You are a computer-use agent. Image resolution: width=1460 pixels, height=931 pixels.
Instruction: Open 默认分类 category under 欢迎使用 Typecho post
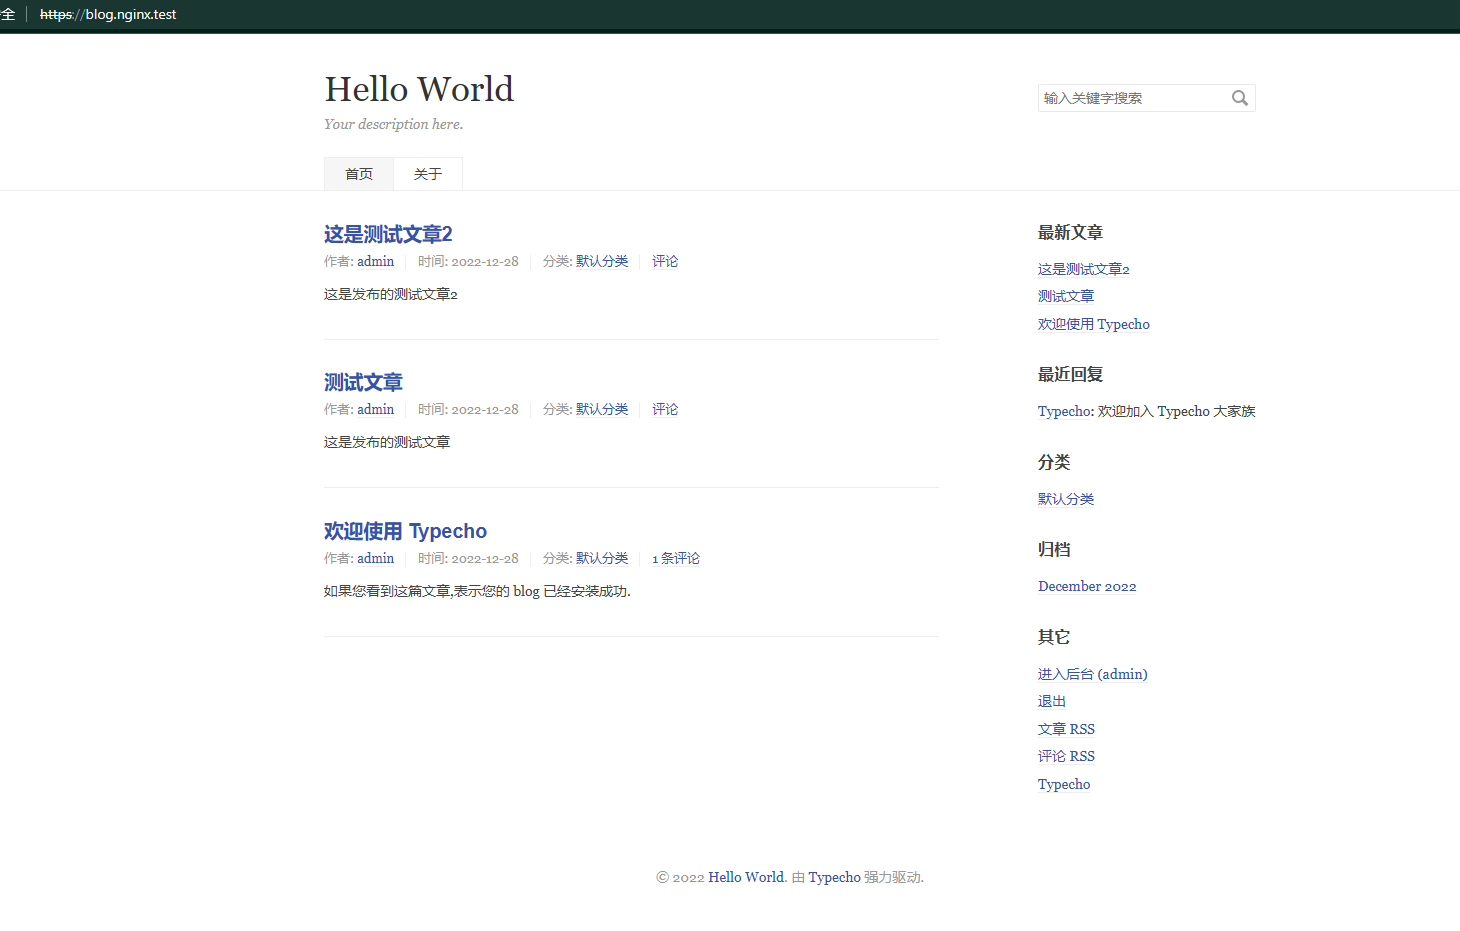pos(602,558)
